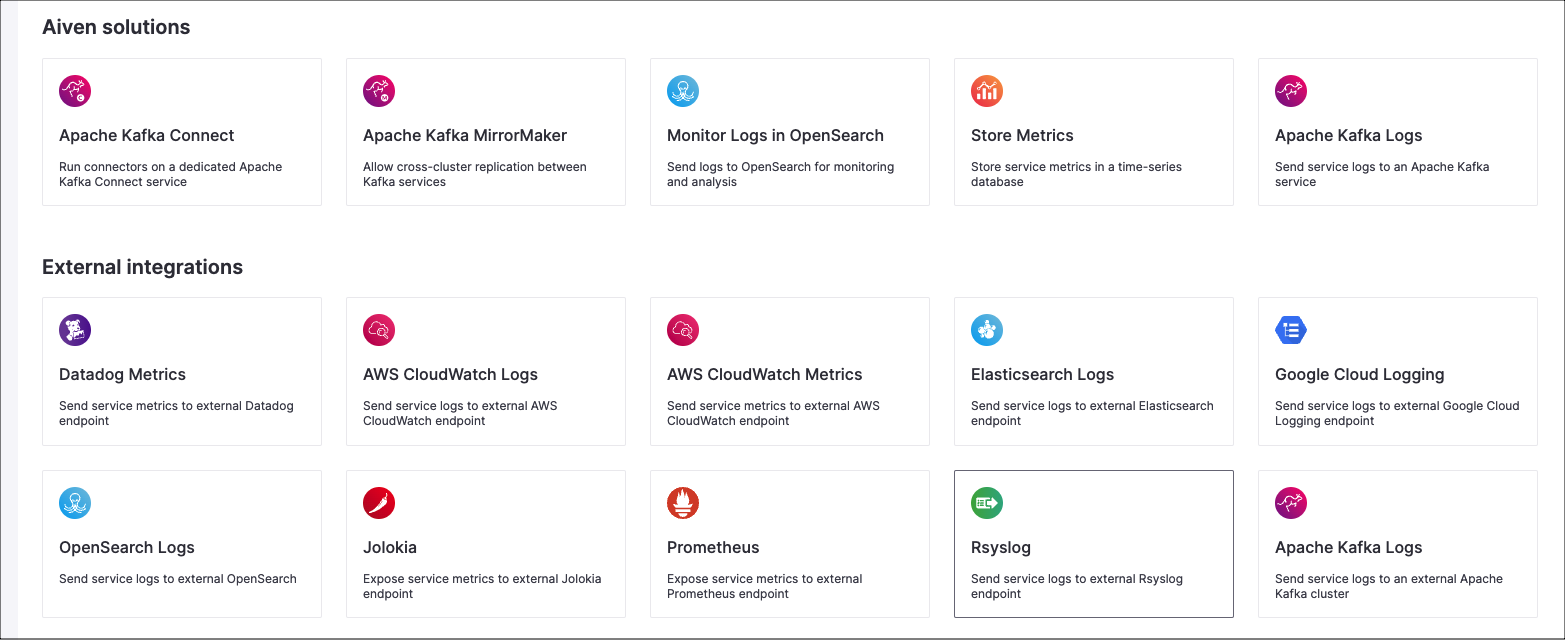The image size is (1565, 640).
Task: Click the Elasticsearch Logs title link
Action: point(1042,374)
